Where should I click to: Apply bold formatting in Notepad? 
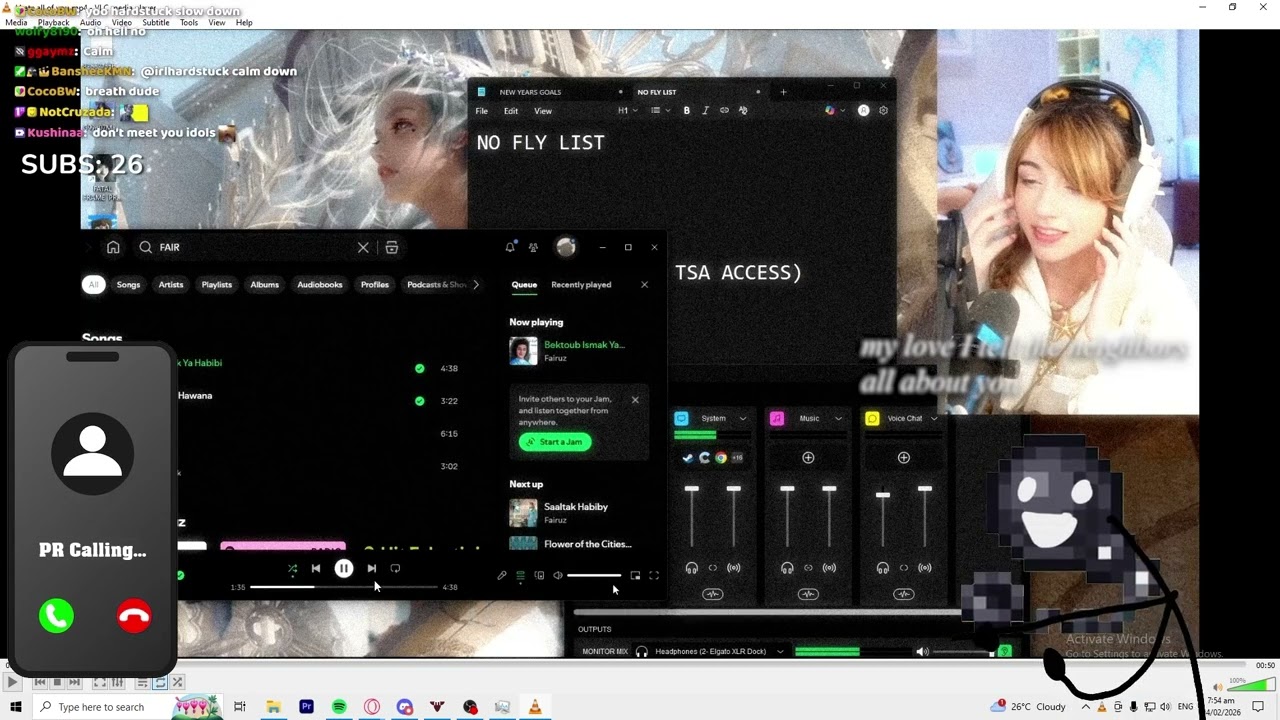coord(687,111)
